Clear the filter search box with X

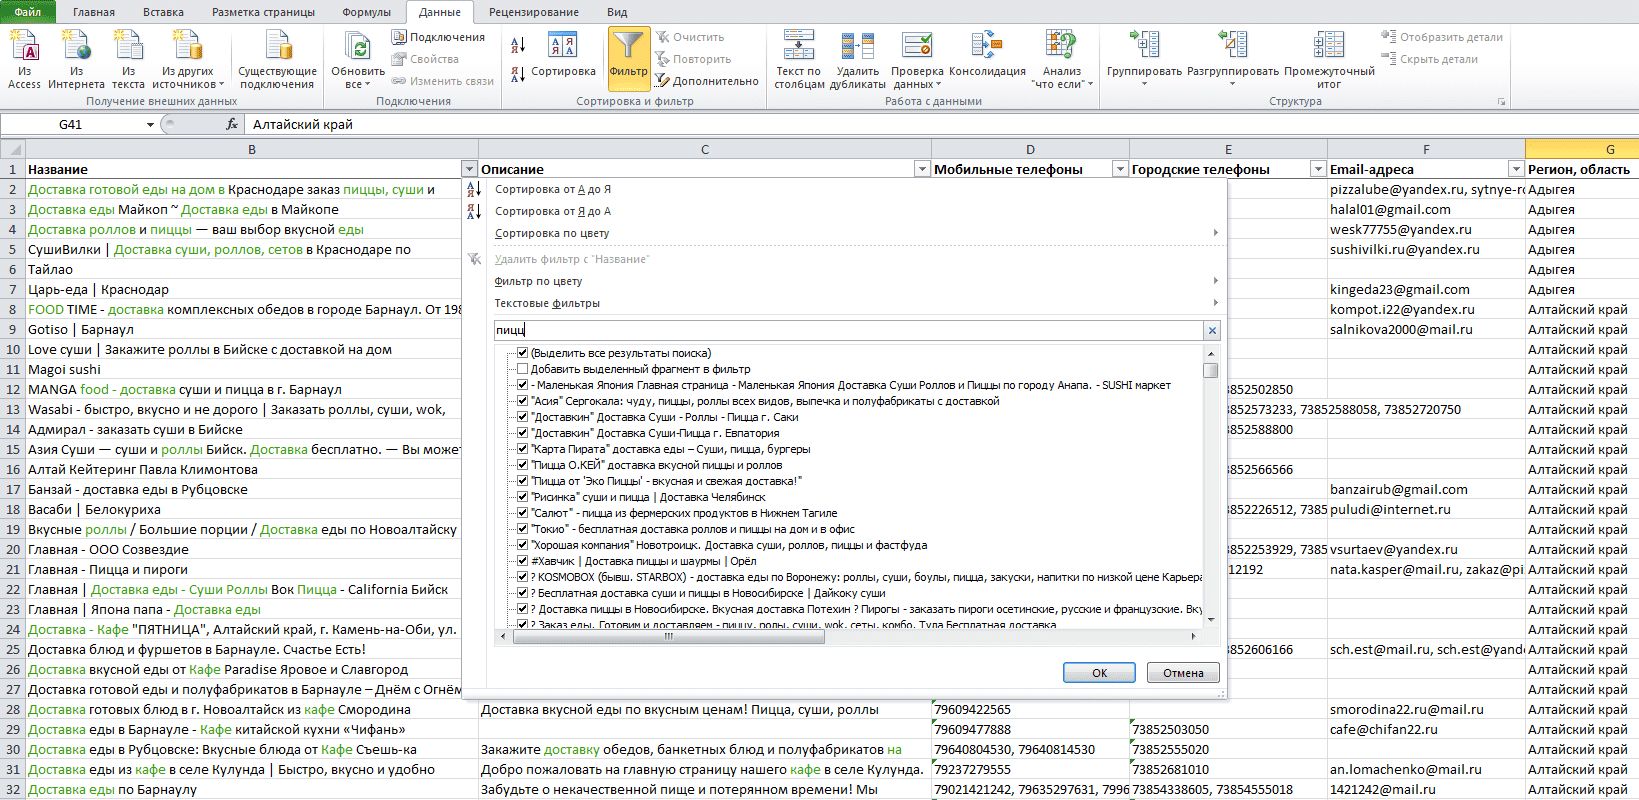click(x=1212, y=330)
